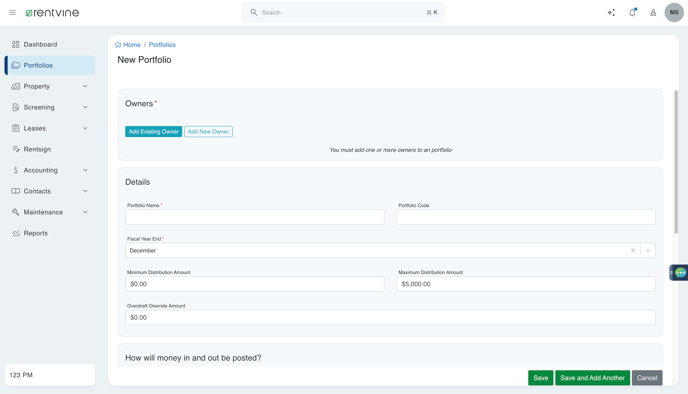The image size is (688, 394).
Task: Open Rentsign in sidebar
Action: (50, 149)
